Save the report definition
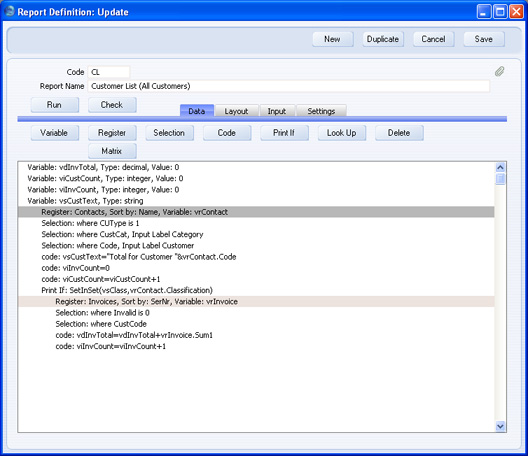The height and width of the screenshot is (456, 528). point(484,39)
